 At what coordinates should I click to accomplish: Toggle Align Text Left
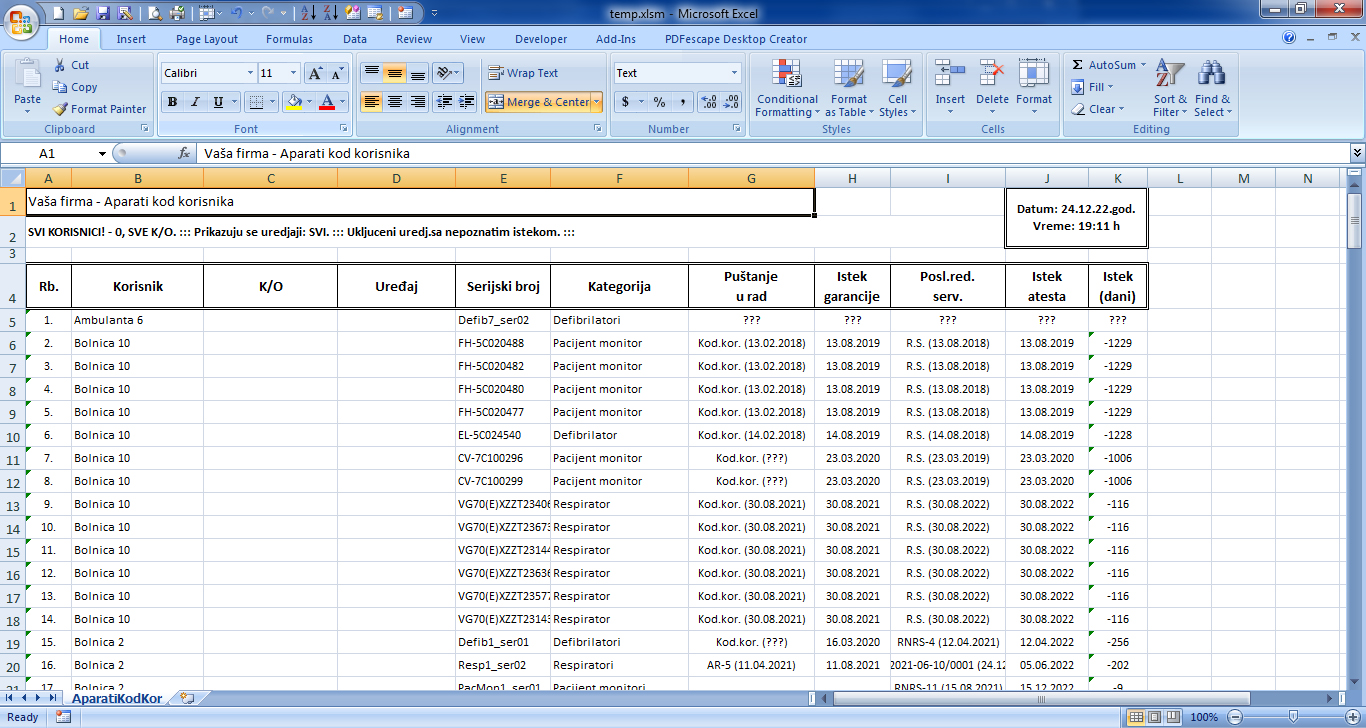pos(371,102)
